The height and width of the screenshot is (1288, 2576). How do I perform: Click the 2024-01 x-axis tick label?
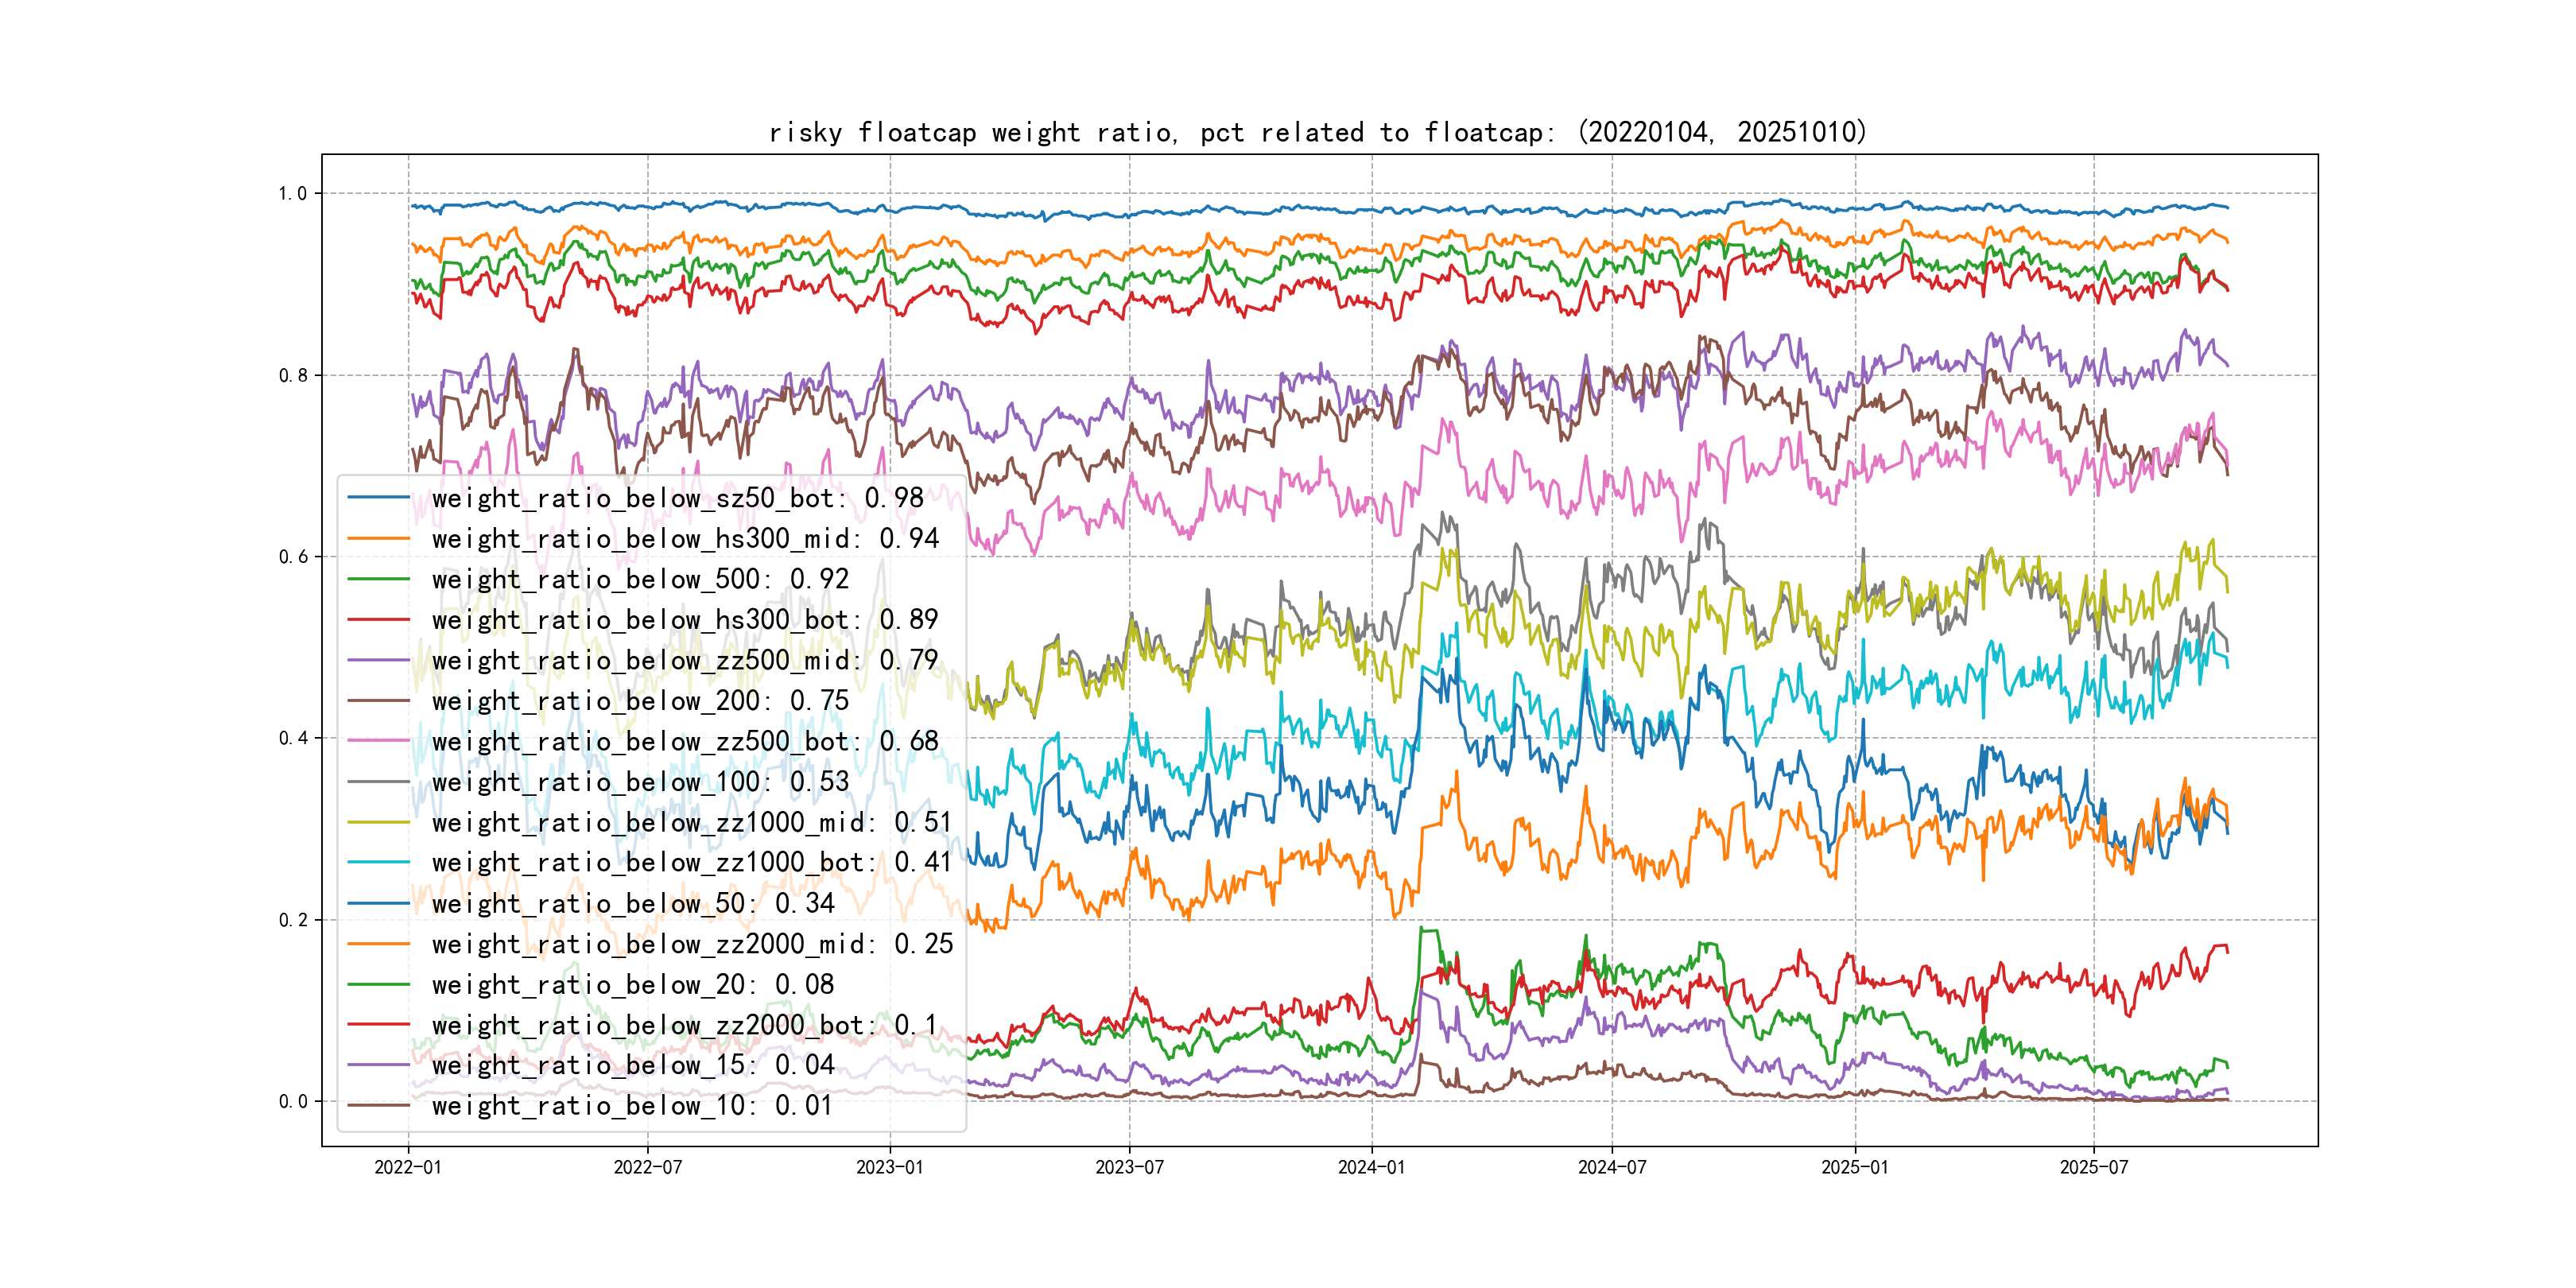click(x=1371, y=1167)
